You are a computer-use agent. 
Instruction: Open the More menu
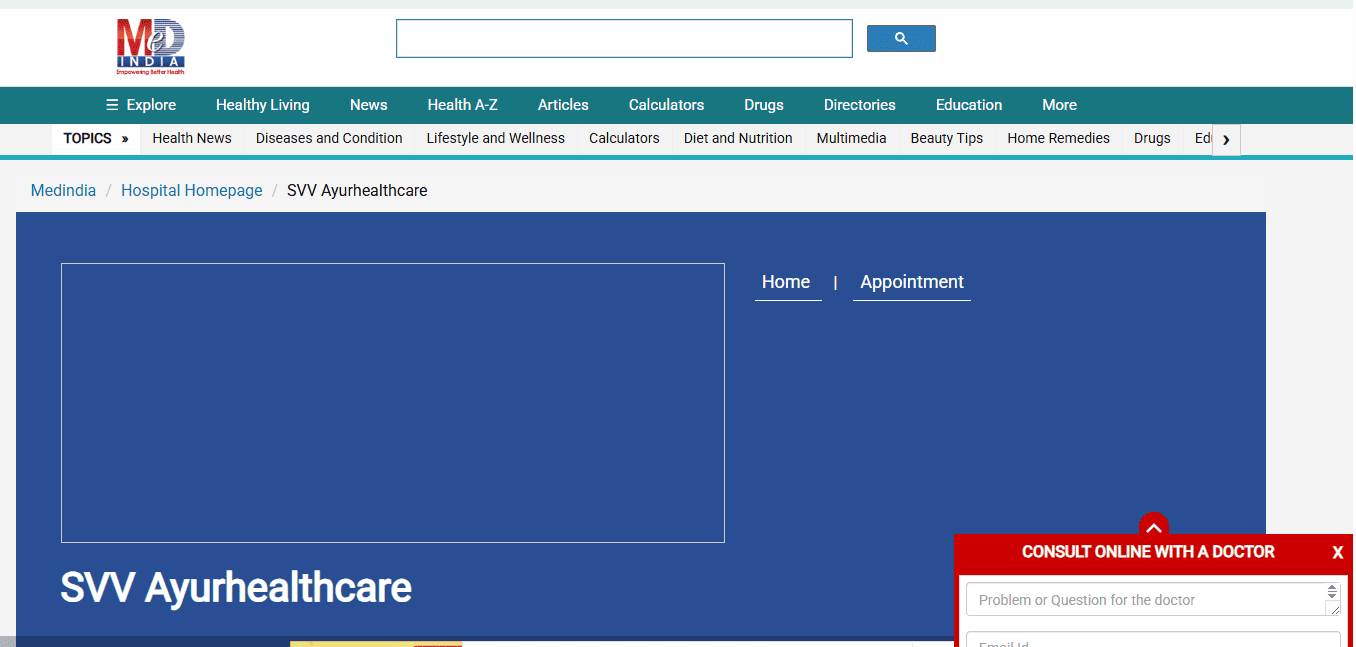[x=1059, y=105]
